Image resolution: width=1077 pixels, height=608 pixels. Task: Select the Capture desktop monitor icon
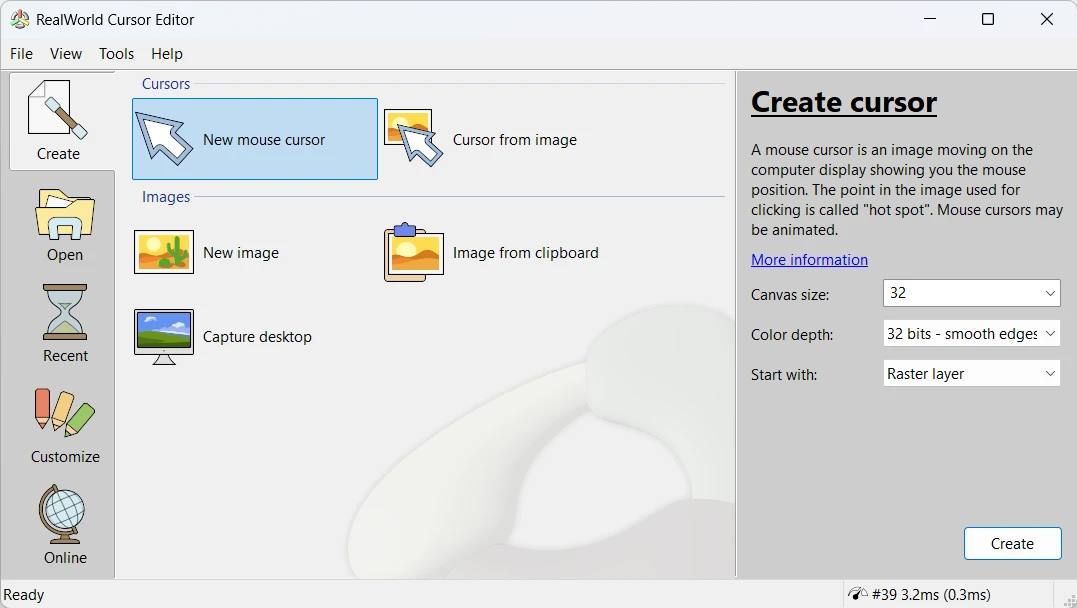163,337
